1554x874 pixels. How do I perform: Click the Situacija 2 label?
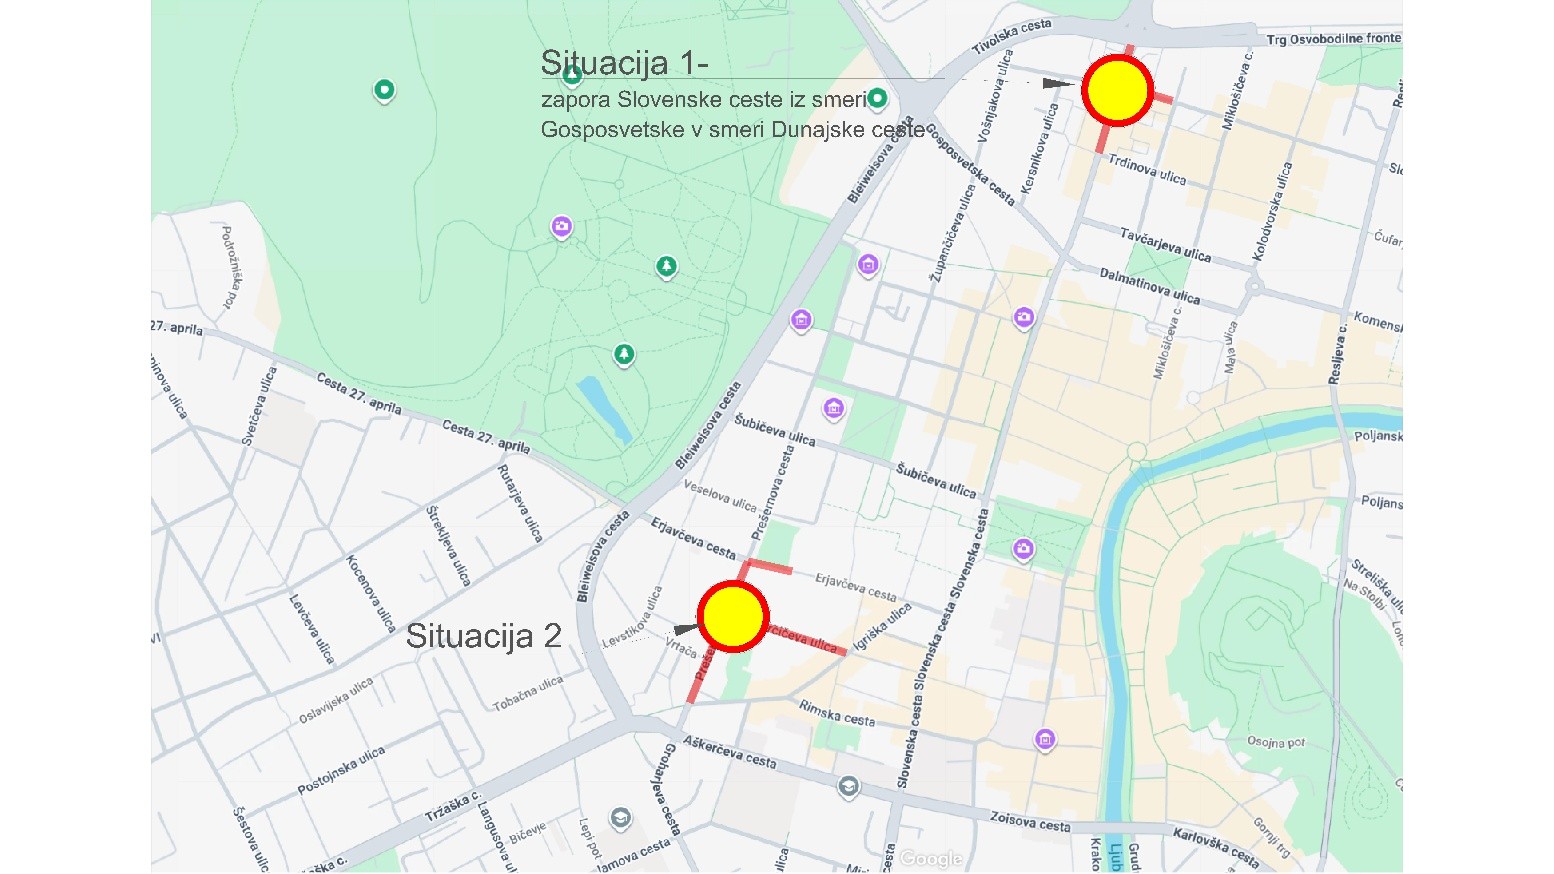(484, 636)
